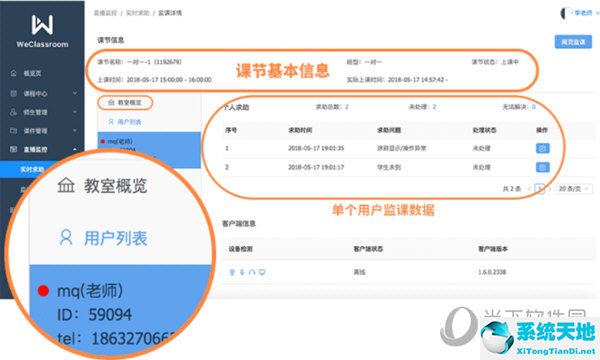Viewport: 600px width, 360px height.
Task: Select page 1 in pagination
Action: pyautogui.click(x=539, y=189)
